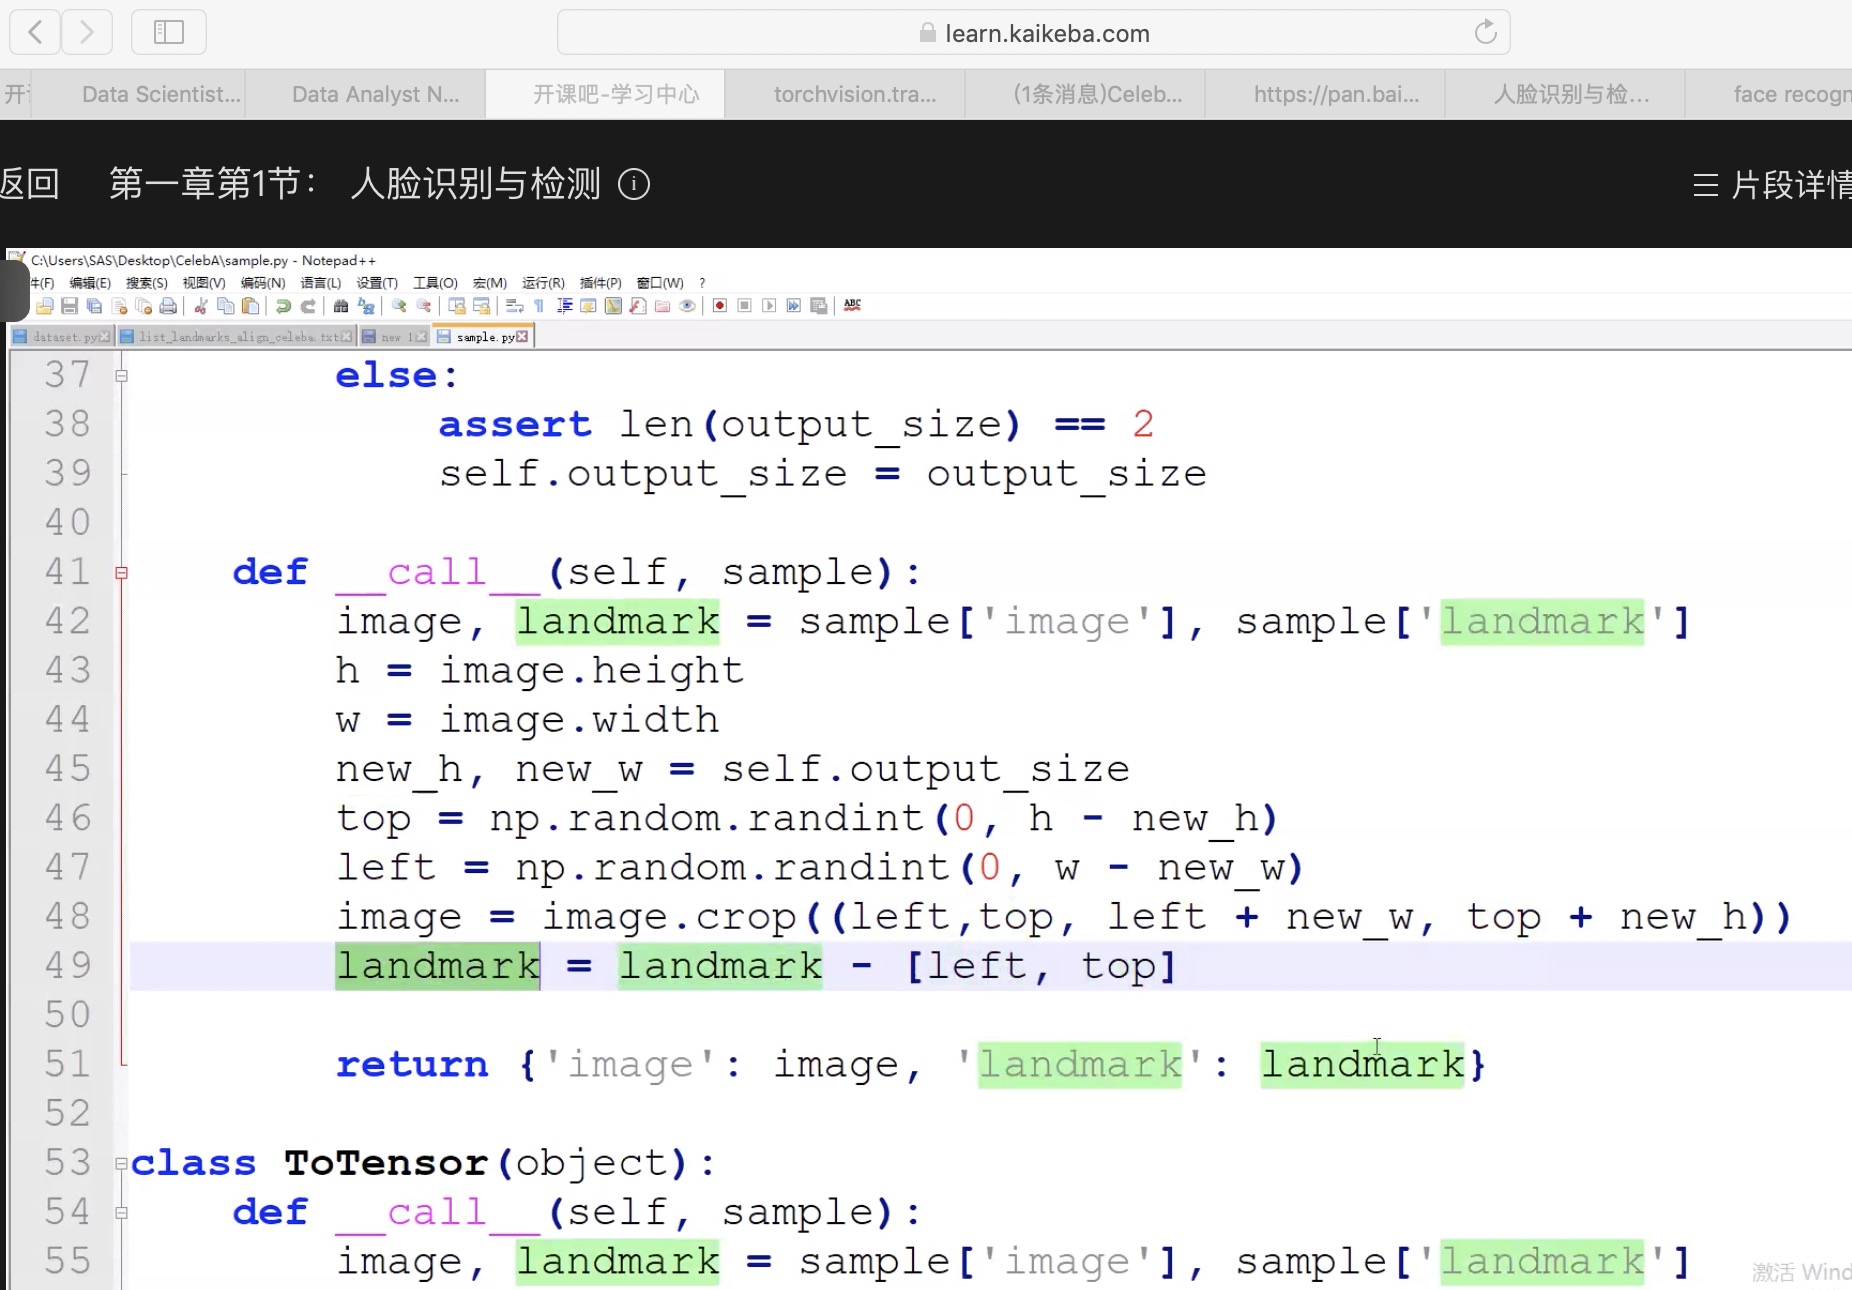
Task: Click 'ToTensor' class name on line 53
Action: click(x=386, y=1163)
